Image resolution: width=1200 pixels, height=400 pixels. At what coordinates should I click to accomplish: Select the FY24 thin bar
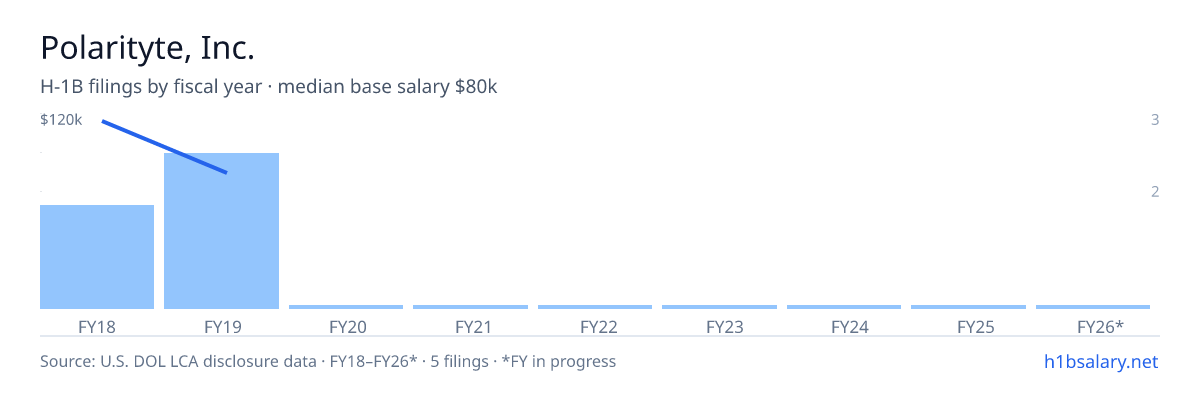pyautogui.click(x=844, y=307)
